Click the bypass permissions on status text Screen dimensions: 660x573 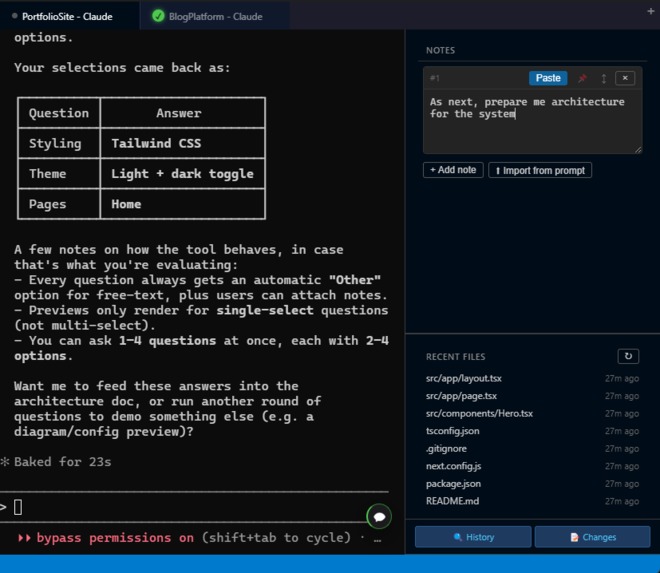[115, 538]
